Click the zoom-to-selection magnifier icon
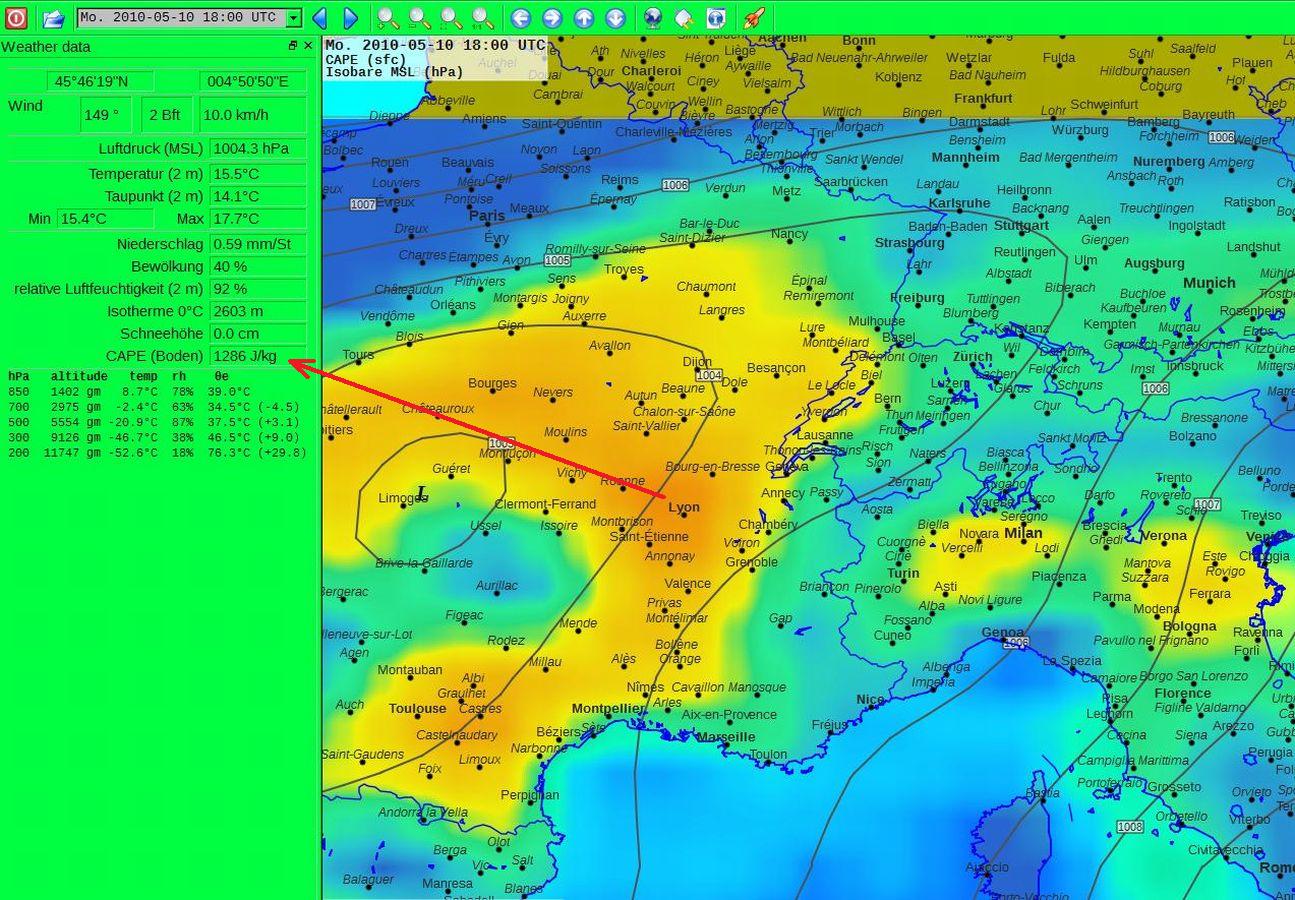Viewport: 1295px width, 900px height. pos(452,17)
